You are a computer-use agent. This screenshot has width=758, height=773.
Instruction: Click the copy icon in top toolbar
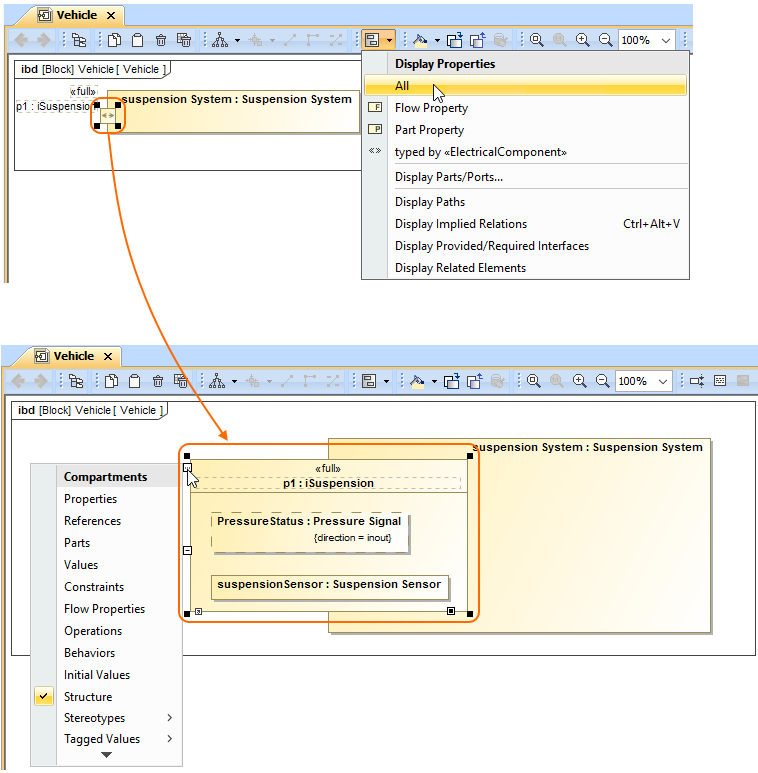pyautogui.click(x=114, y=40)
